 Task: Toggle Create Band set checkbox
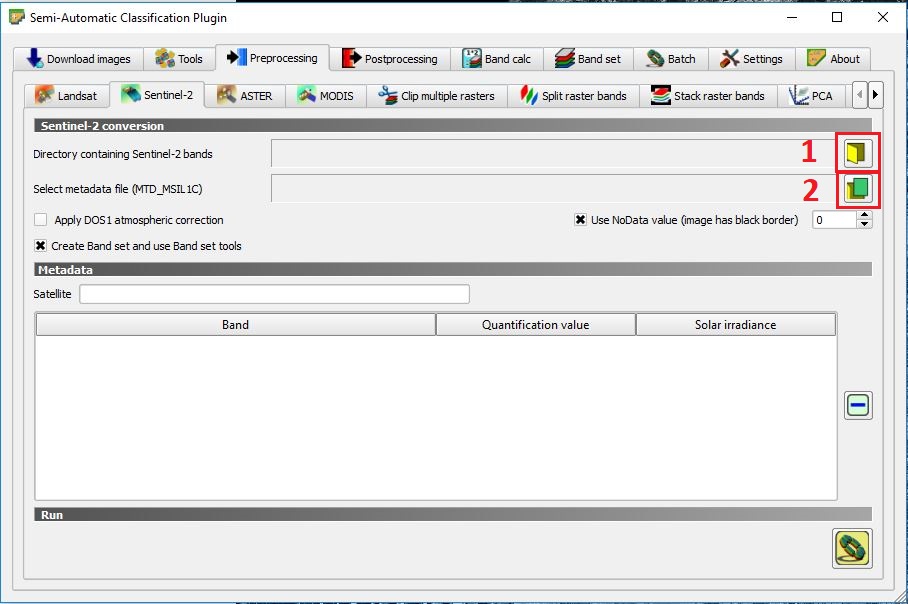[41, 245]
